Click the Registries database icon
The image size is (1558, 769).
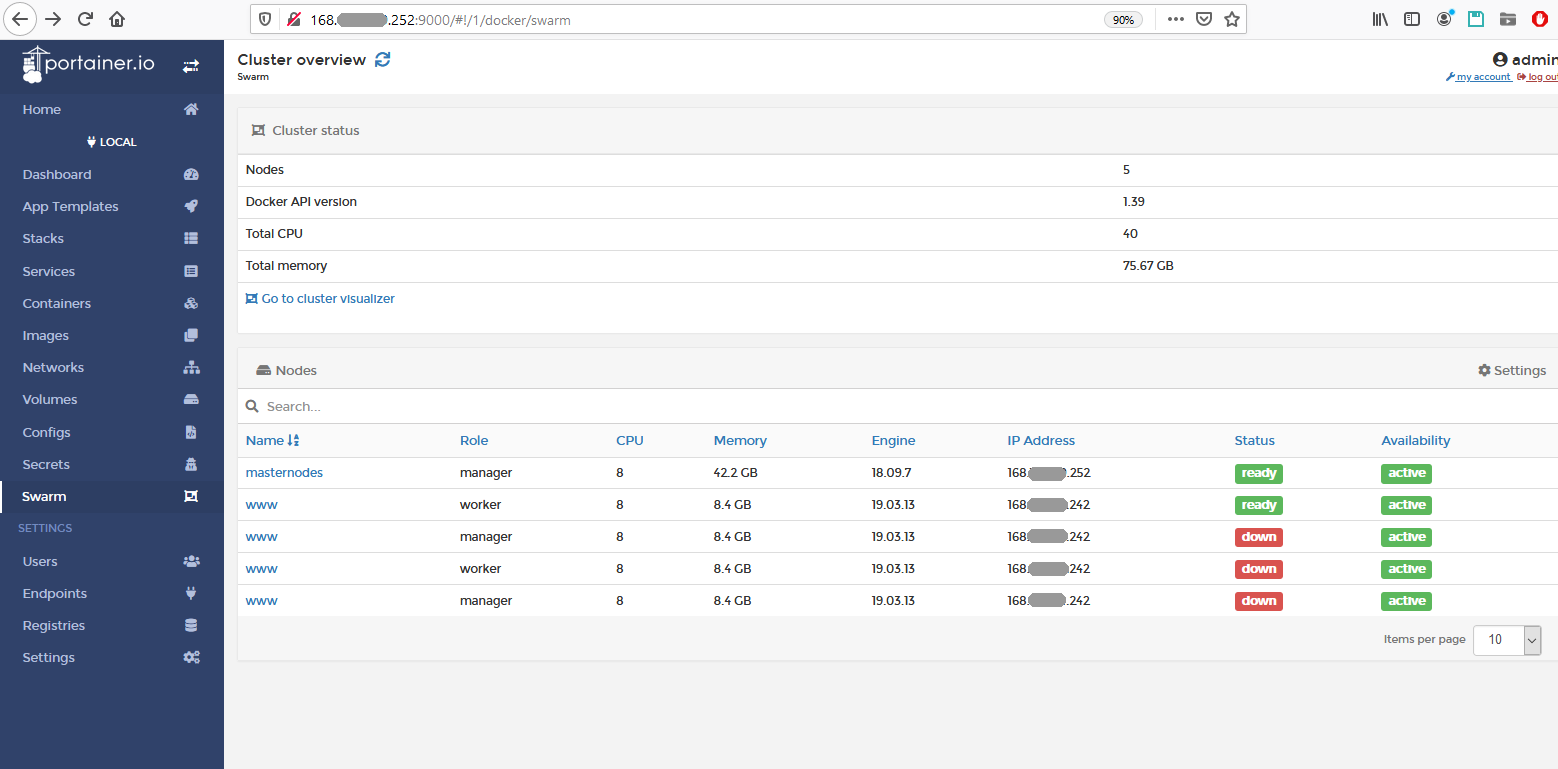(x=191, y=625)
